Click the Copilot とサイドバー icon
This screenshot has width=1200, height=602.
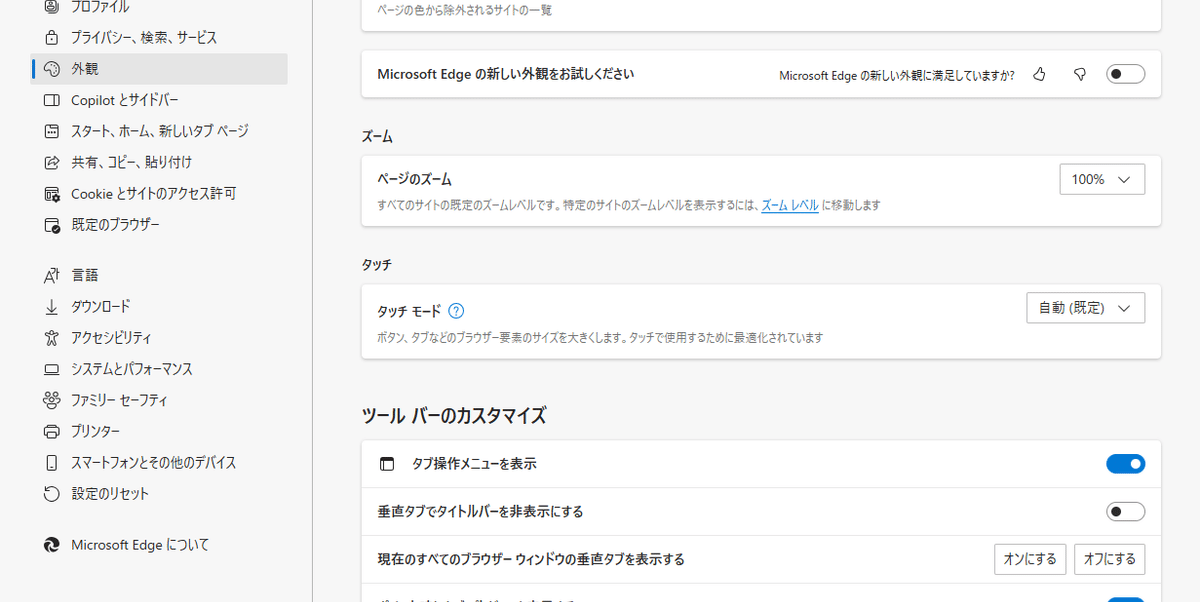(x=53, y=99)
